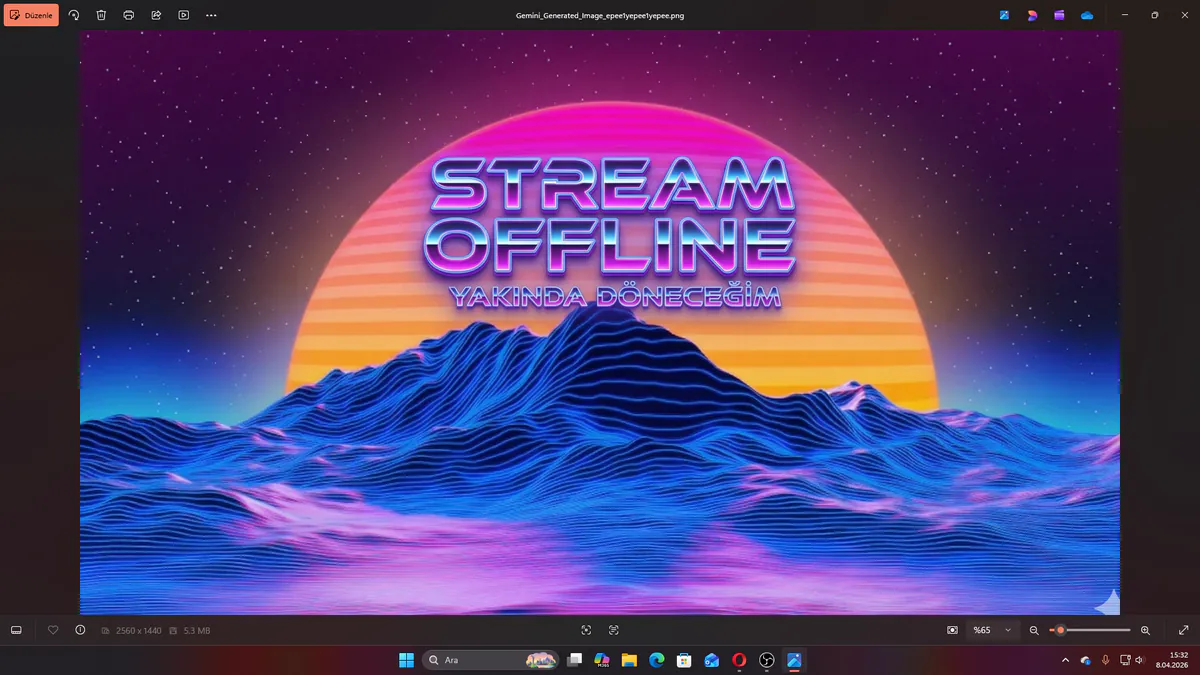The height and width of the screenshot is (675, 1200).
Task: Open Task View from the taskbar
Action: 575,660
